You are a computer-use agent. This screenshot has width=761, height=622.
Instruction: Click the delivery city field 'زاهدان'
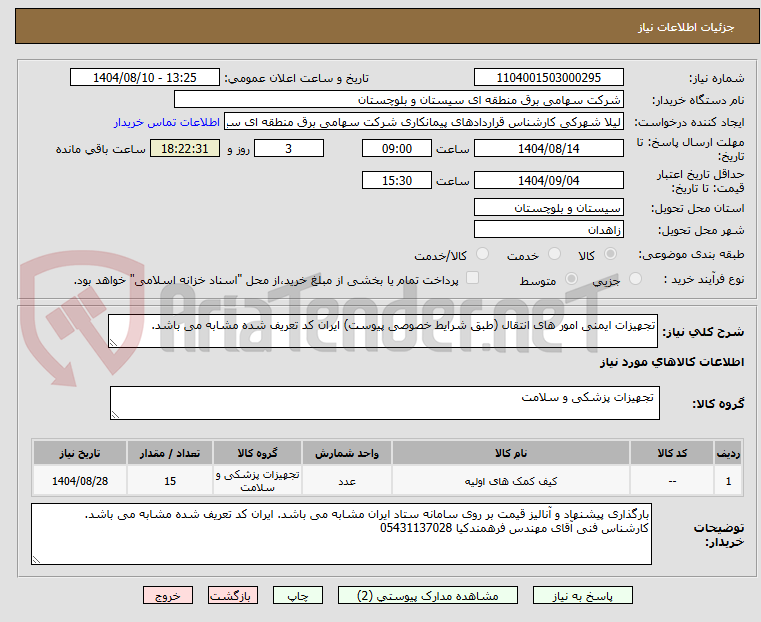coord(548,229)
